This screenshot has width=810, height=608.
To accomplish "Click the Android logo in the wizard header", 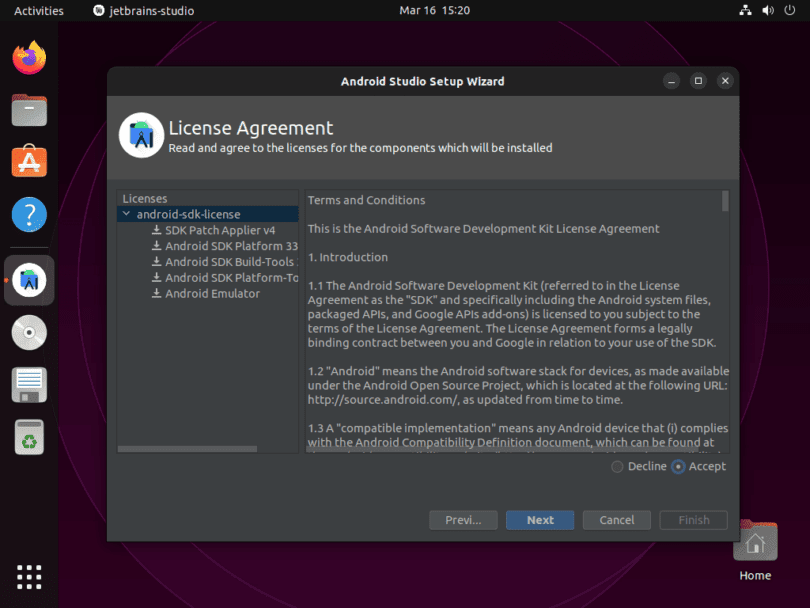I will 141,133.
